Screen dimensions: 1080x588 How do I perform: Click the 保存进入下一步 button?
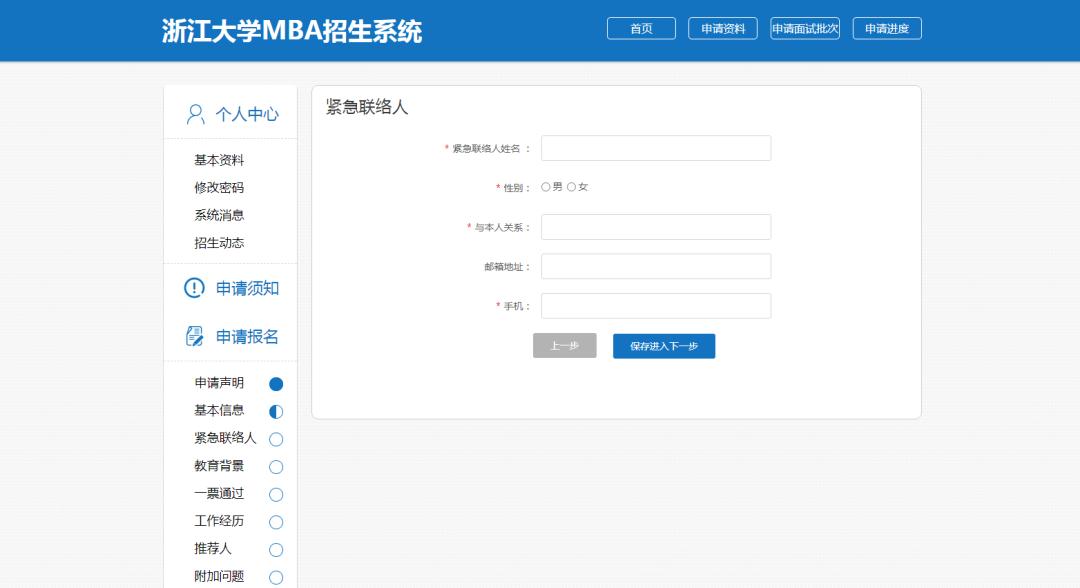(663, 346)
